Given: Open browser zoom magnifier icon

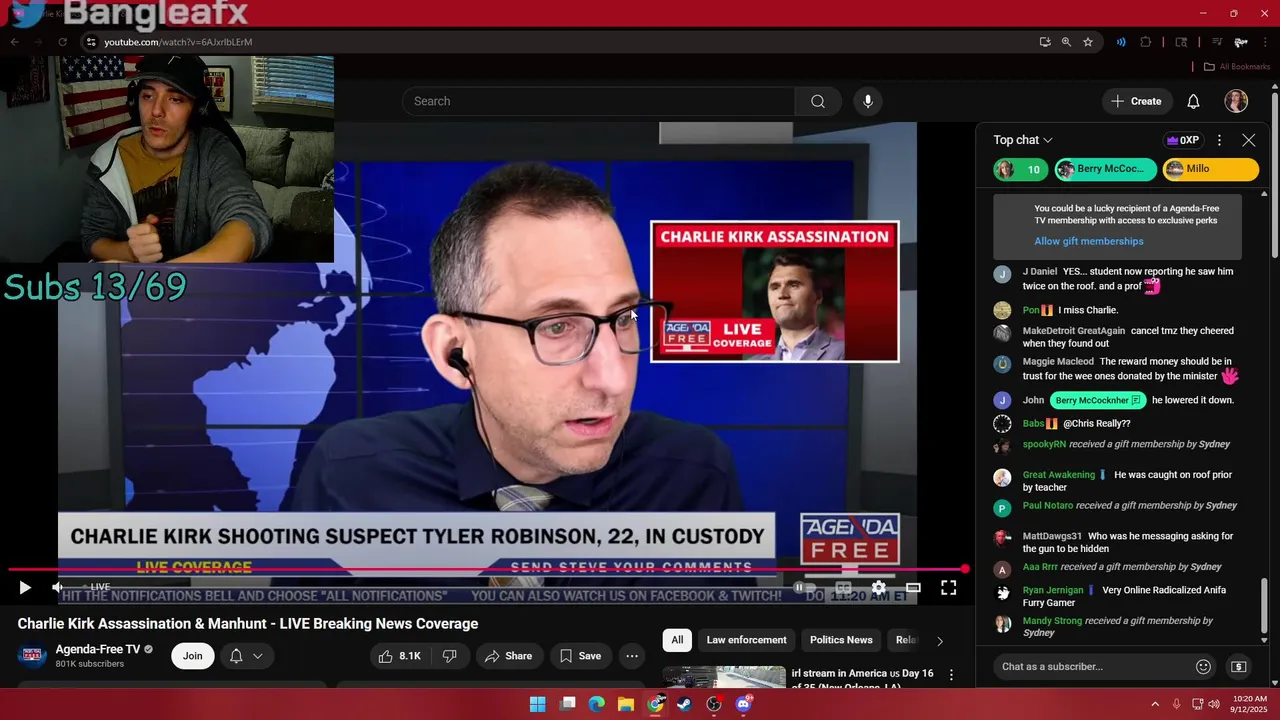Looking at the screenshot, I should click(x=1066, y=42).
